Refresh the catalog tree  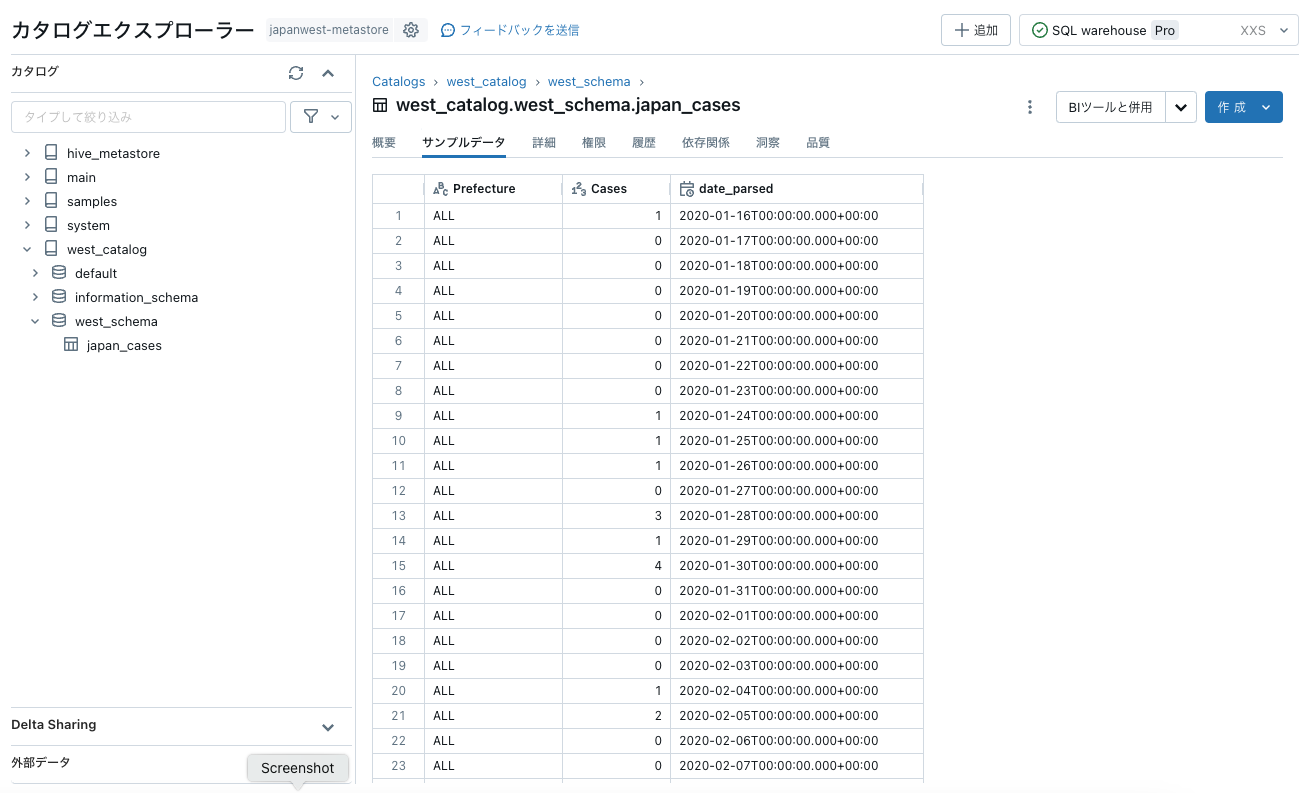click(295, 73)
